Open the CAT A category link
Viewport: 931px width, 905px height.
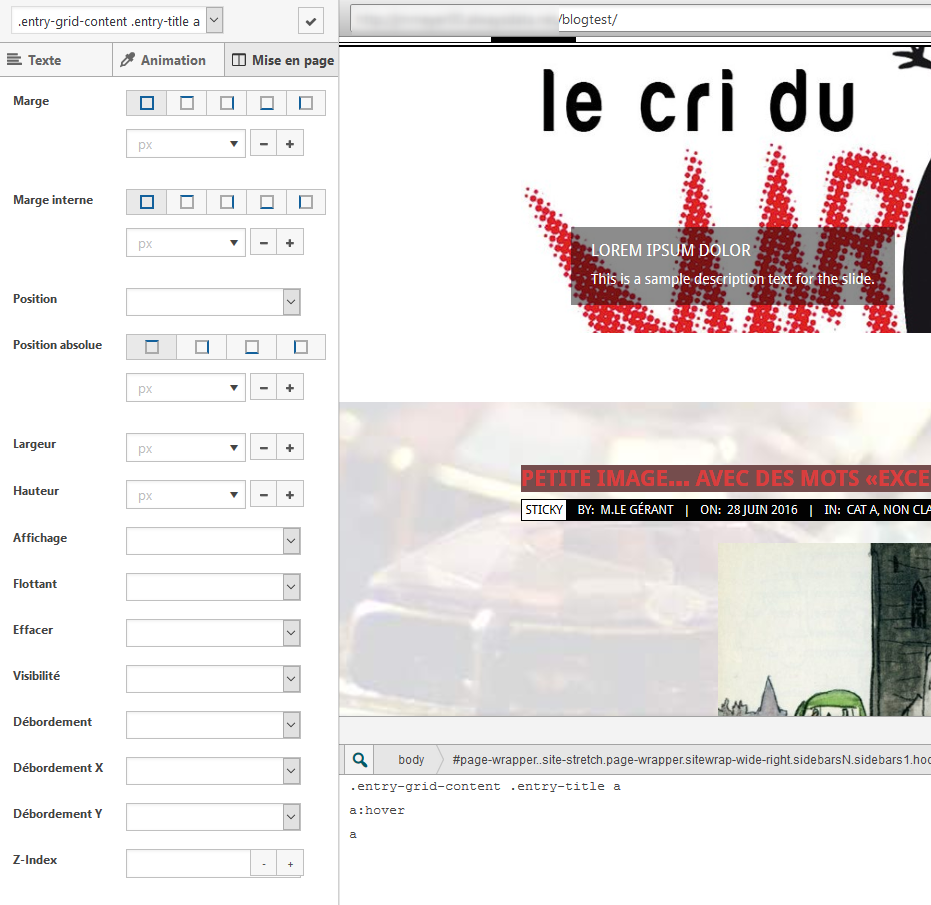(x=862, y=510)
